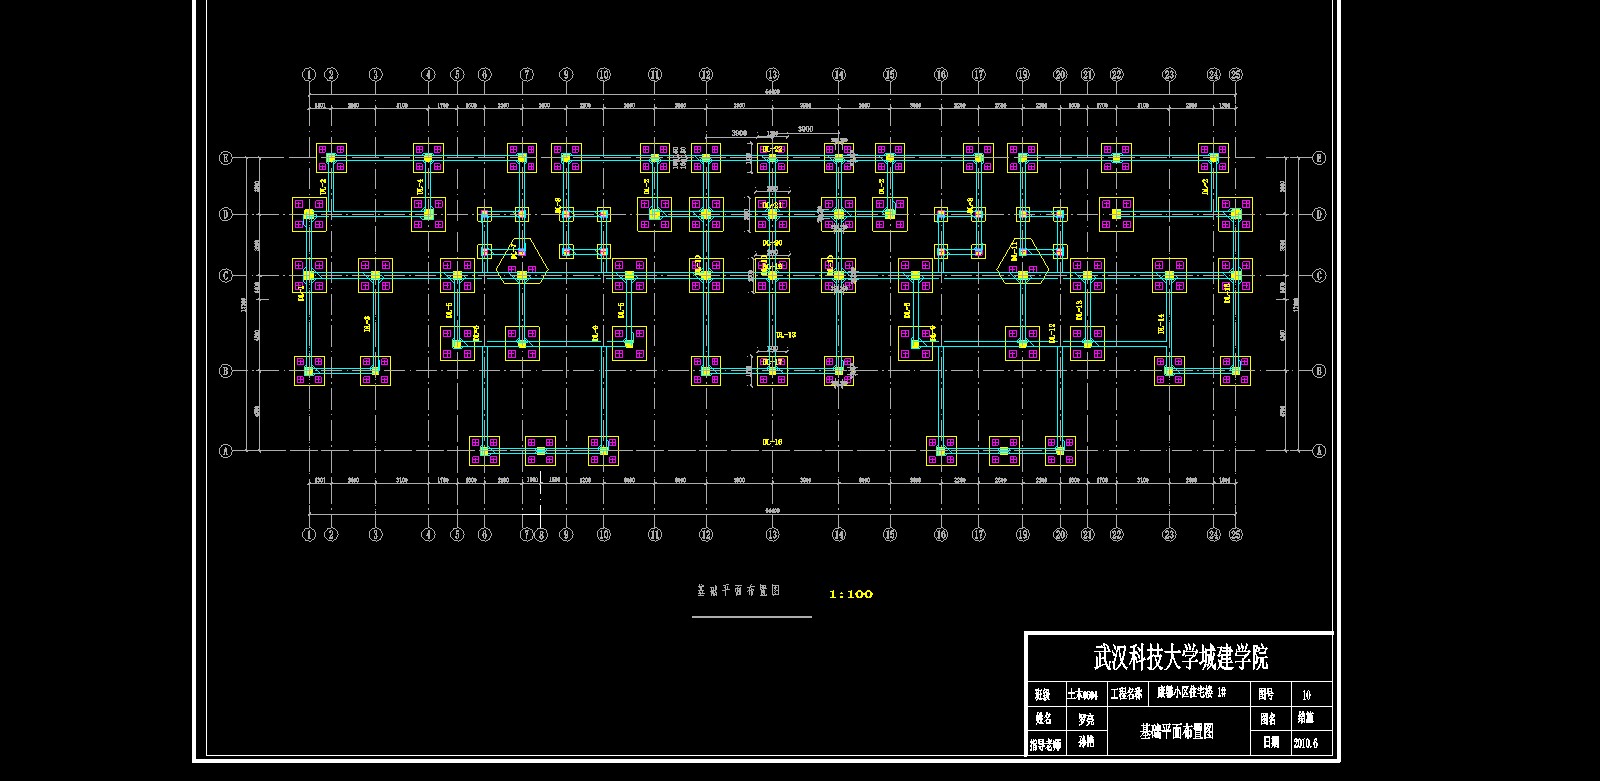Select the date value 2010.6
The width and height of the screenshot is (1600, 781).
point(1305,743)
